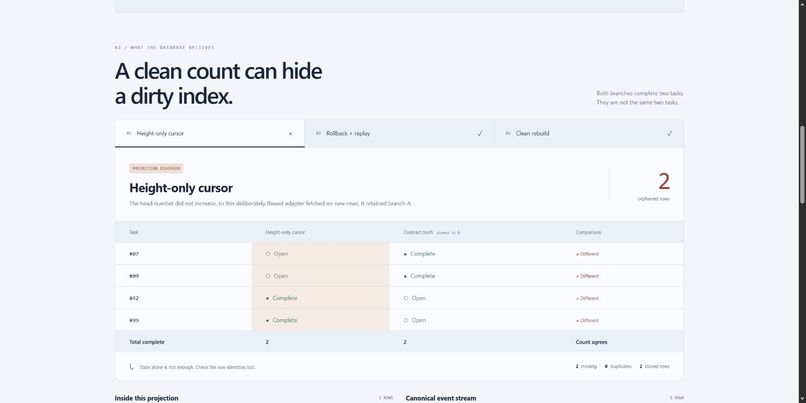806x403 pixels.
Task: Open the Rollback + replay tab
Action: coord(399,134)
